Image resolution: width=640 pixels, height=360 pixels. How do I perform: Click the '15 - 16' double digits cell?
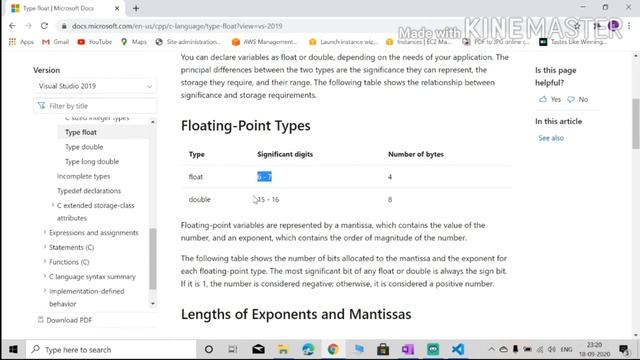(268, 200)
